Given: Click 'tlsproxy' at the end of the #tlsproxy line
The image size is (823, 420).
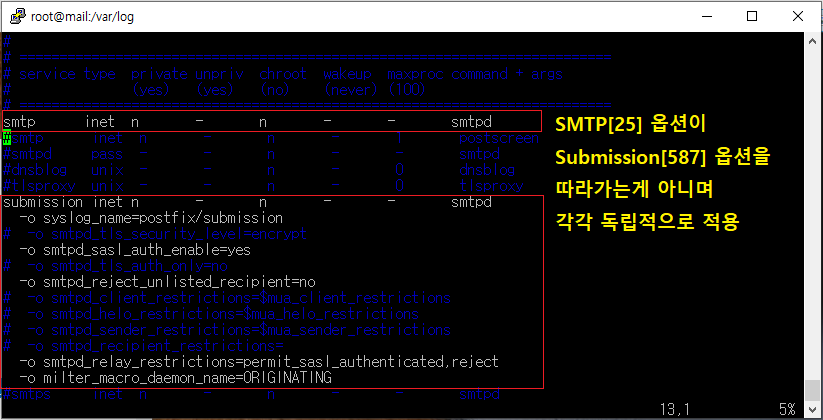Looking at the screenshot, I should pos(491,186).
